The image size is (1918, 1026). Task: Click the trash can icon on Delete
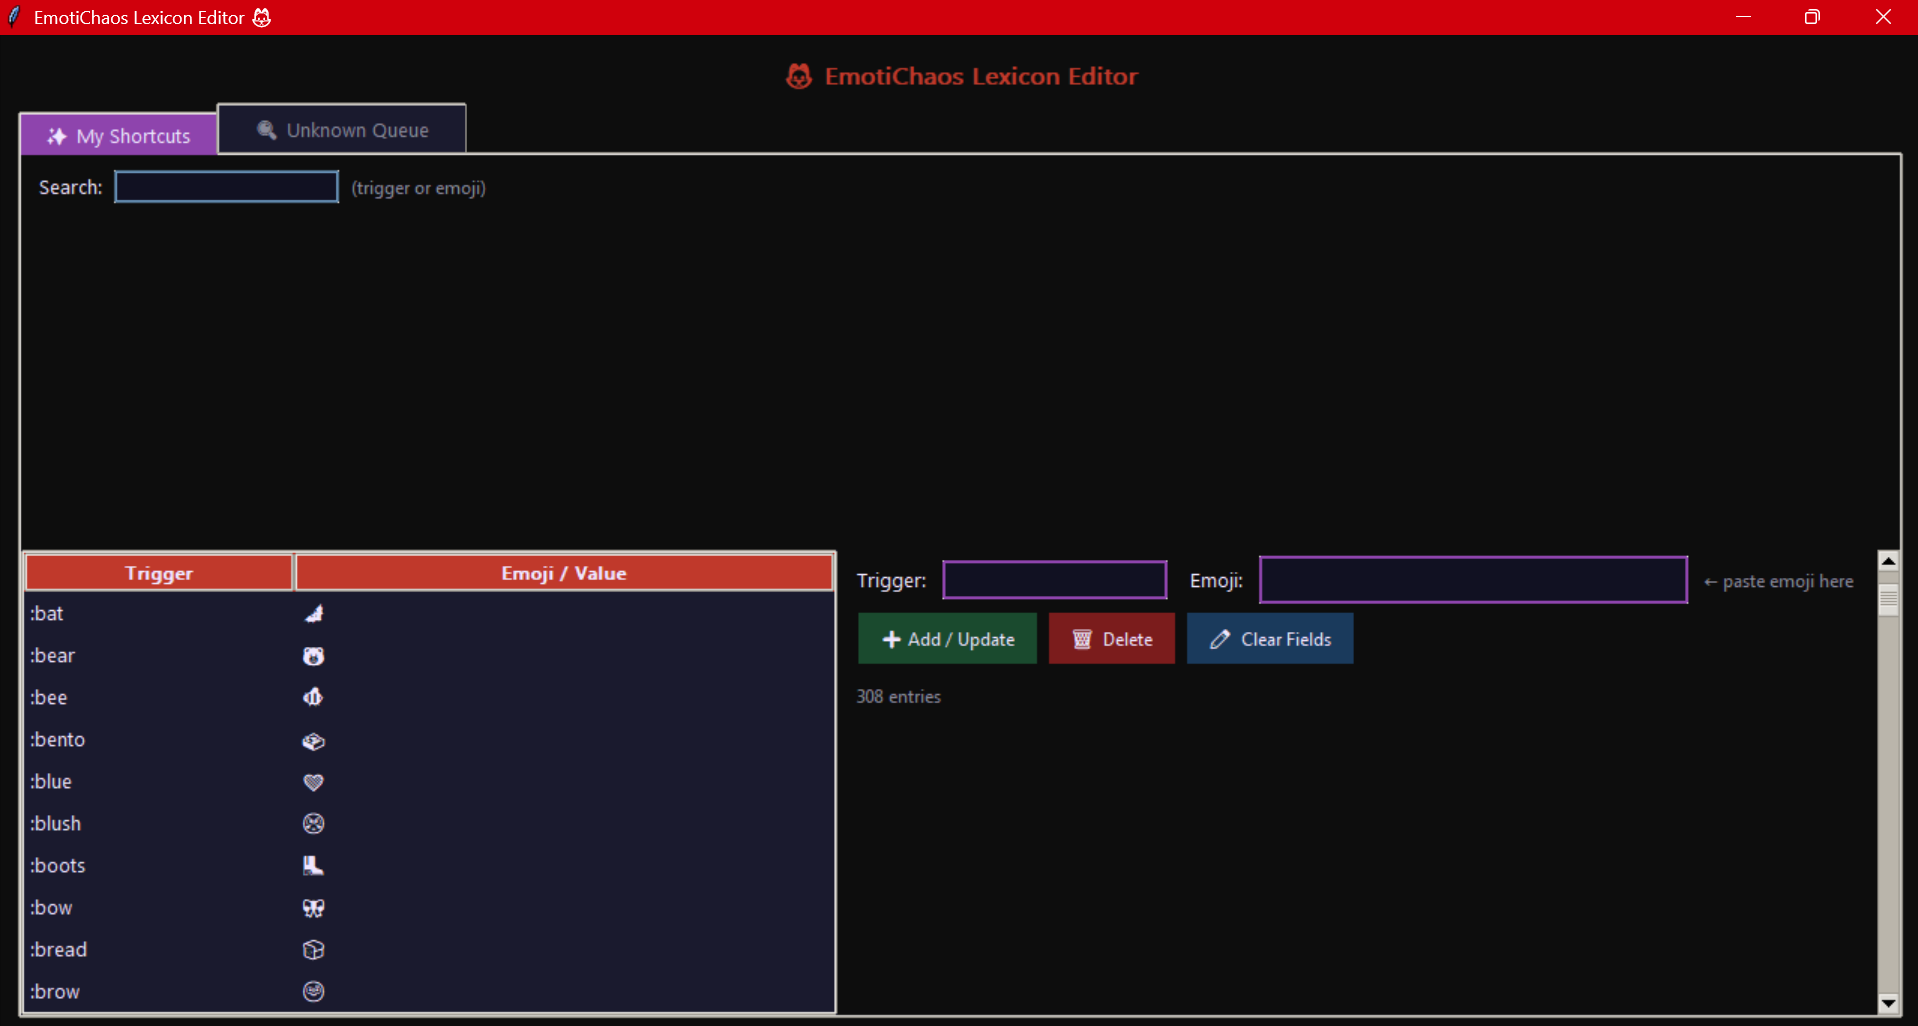(1082, 639)
